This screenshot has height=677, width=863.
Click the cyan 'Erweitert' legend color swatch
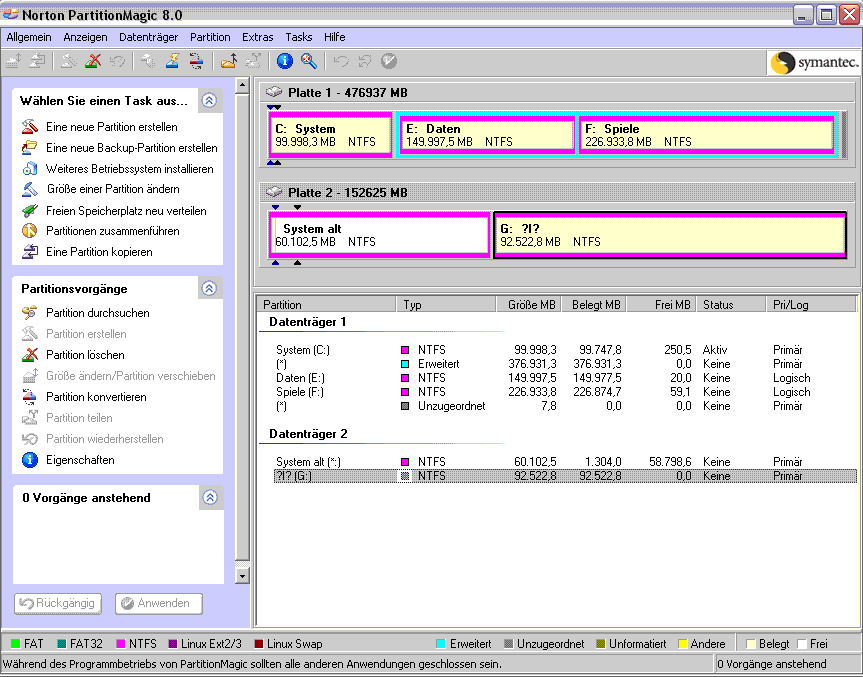440,643
